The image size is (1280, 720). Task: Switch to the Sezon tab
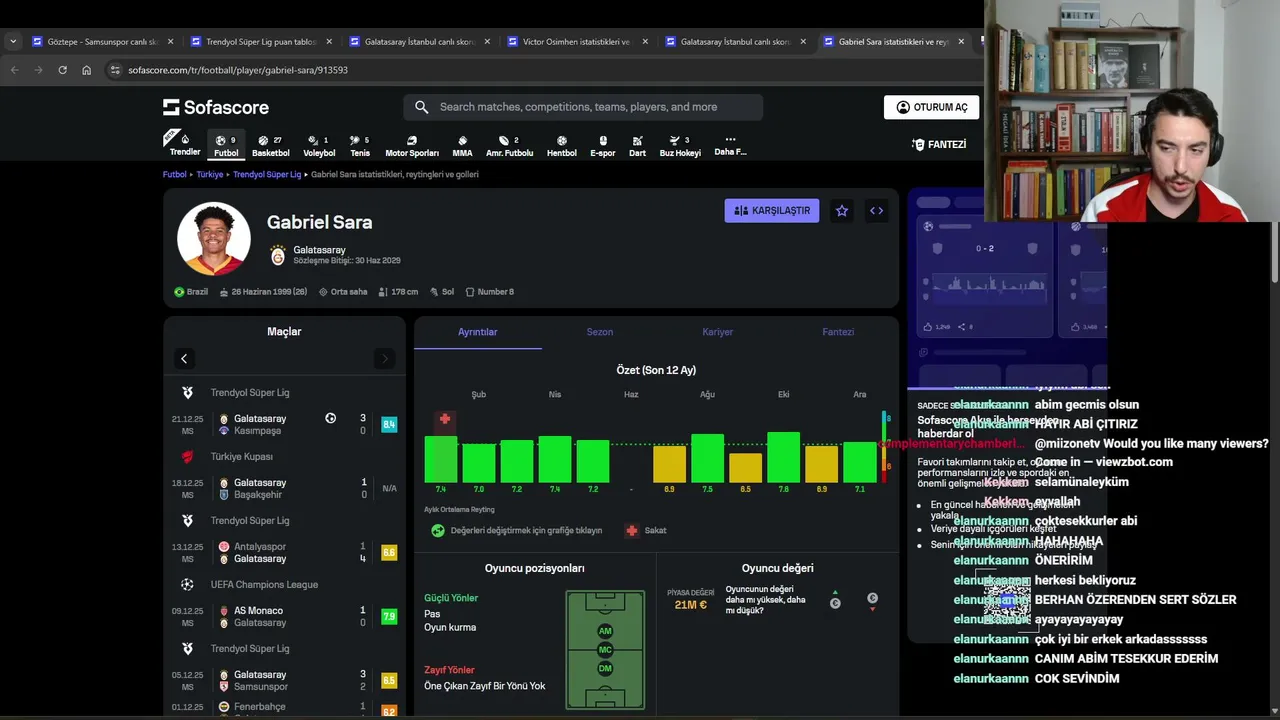(600, 332)
